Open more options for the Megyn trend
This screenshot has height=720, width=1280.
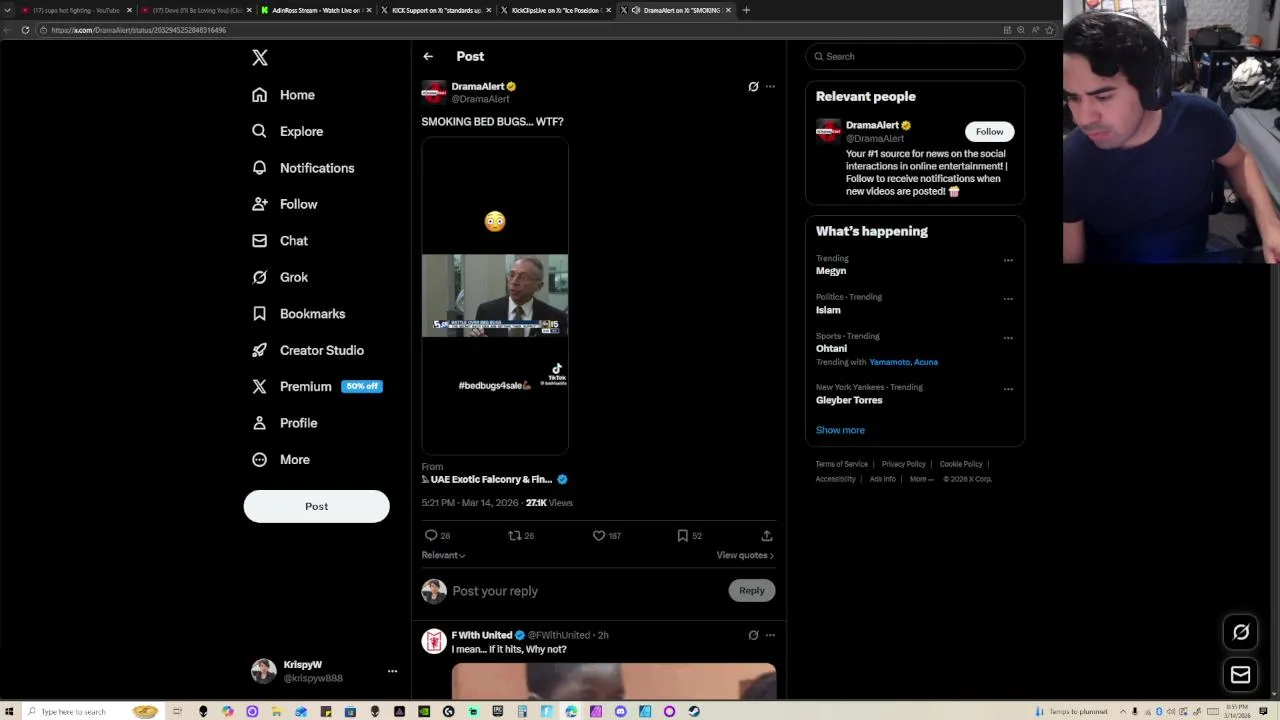[1008, 260]
